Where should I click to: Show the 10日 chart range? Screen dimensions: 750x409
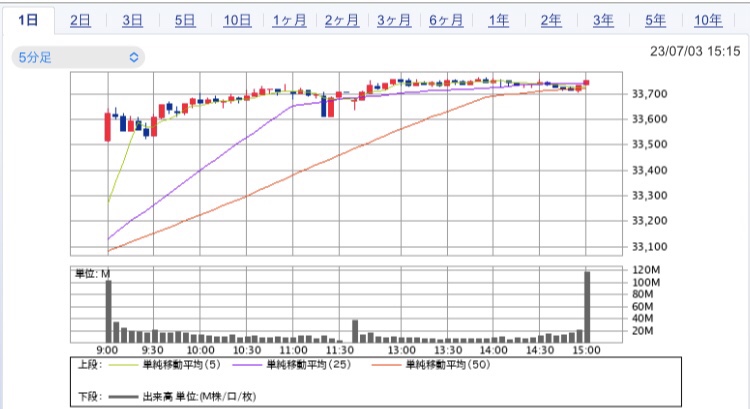click(x=237, y=21)
